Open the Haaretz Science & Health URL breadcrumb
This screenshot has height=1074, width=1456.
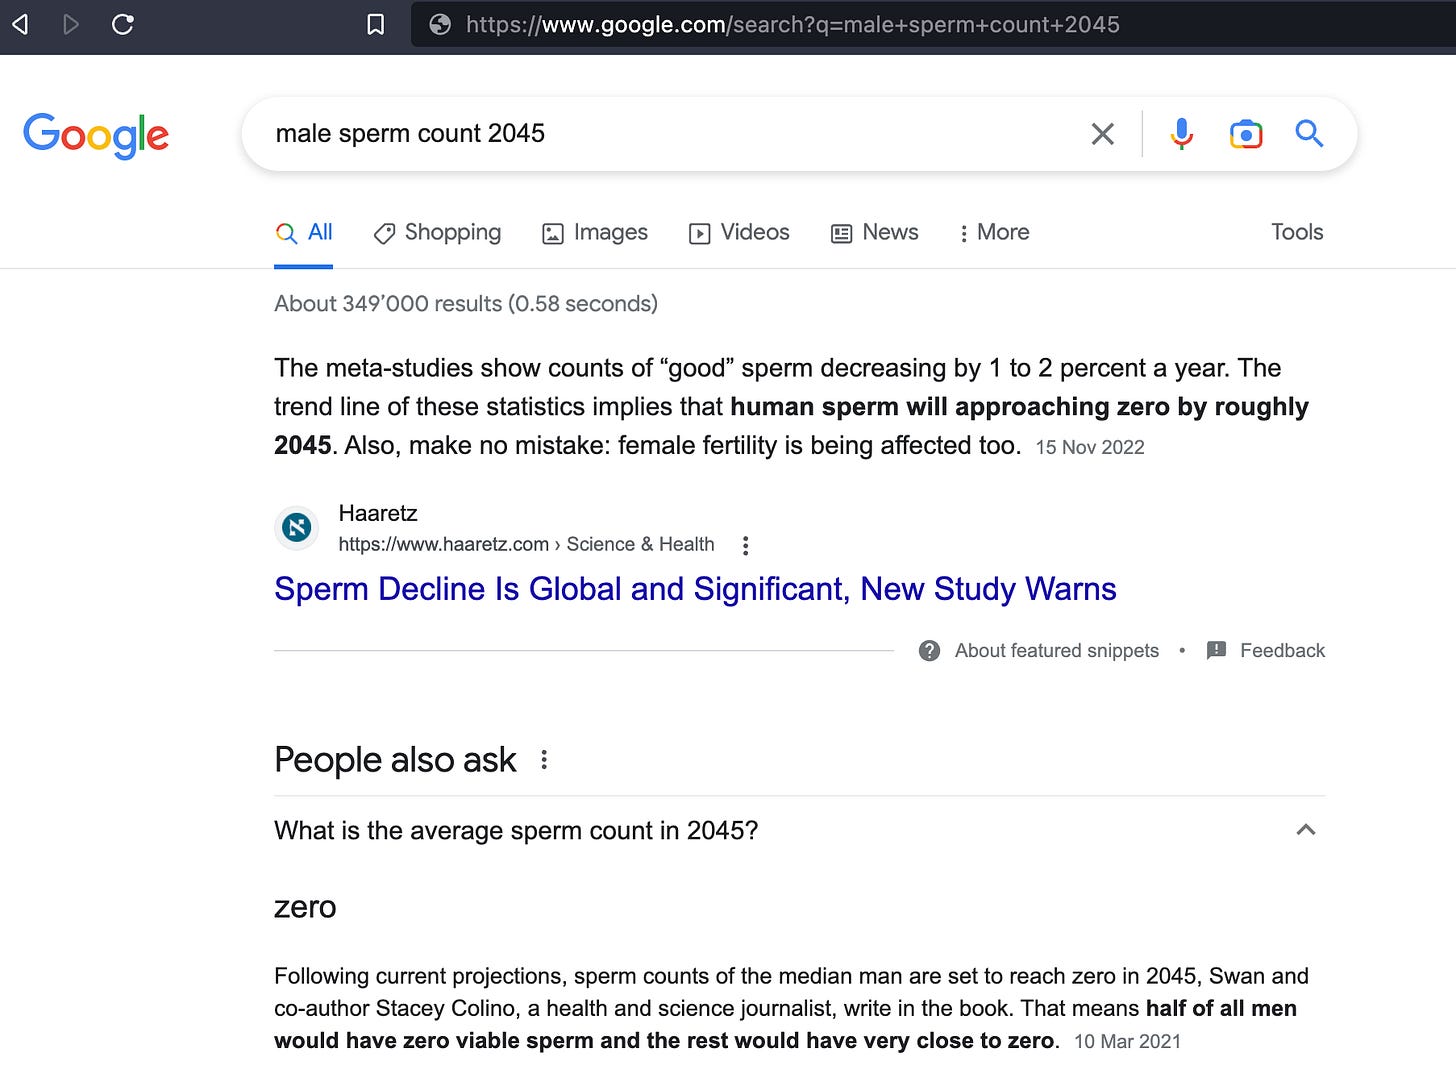coord(526,544)
